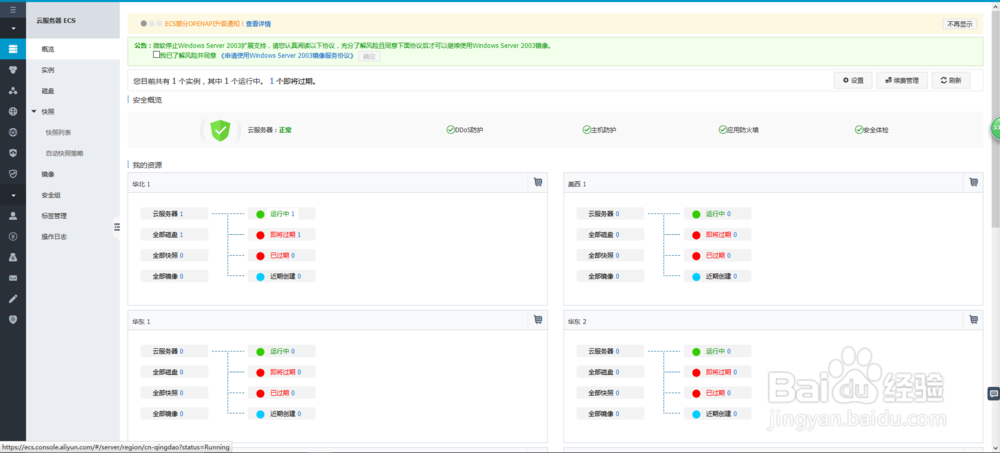
Task: Click the shopping cart icon for 华北 1
Action: coord(538,182)
